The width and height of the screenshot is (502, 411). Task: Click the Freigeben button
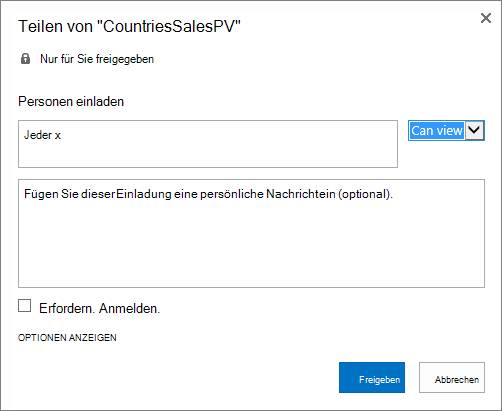(372, 377)
